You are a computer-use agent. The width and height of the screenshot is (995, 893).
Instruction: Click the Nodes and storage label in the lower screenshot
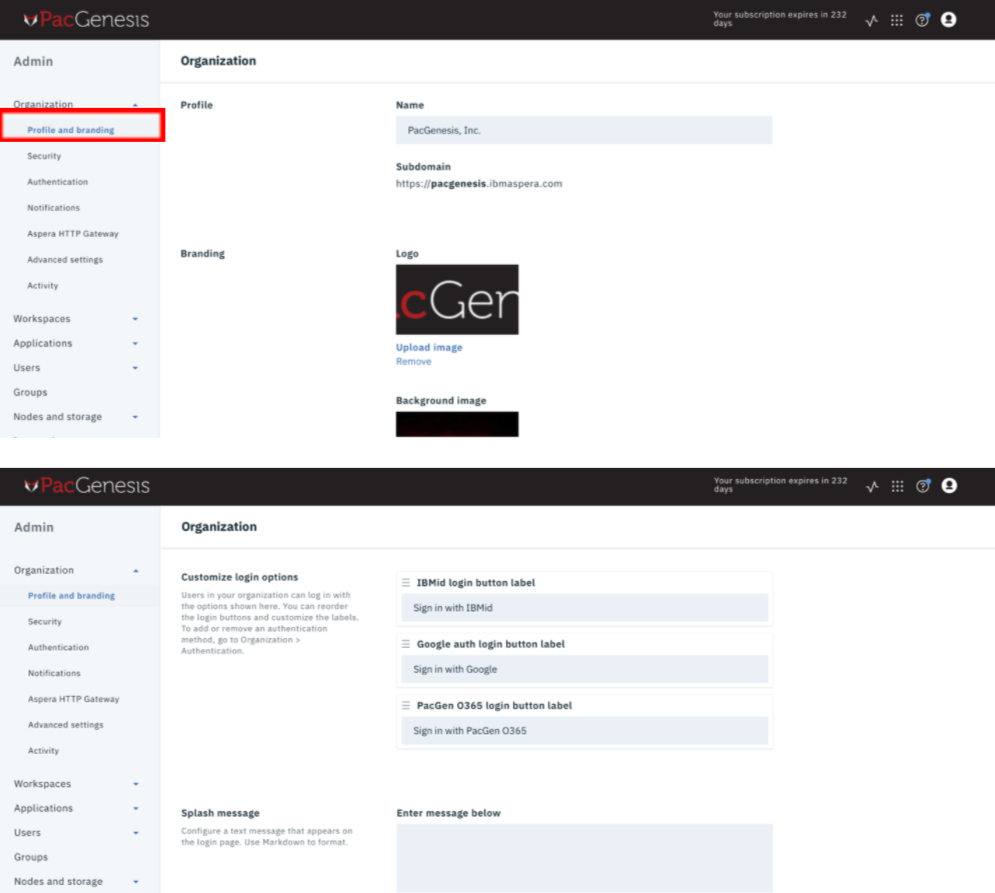click(58, 882)
